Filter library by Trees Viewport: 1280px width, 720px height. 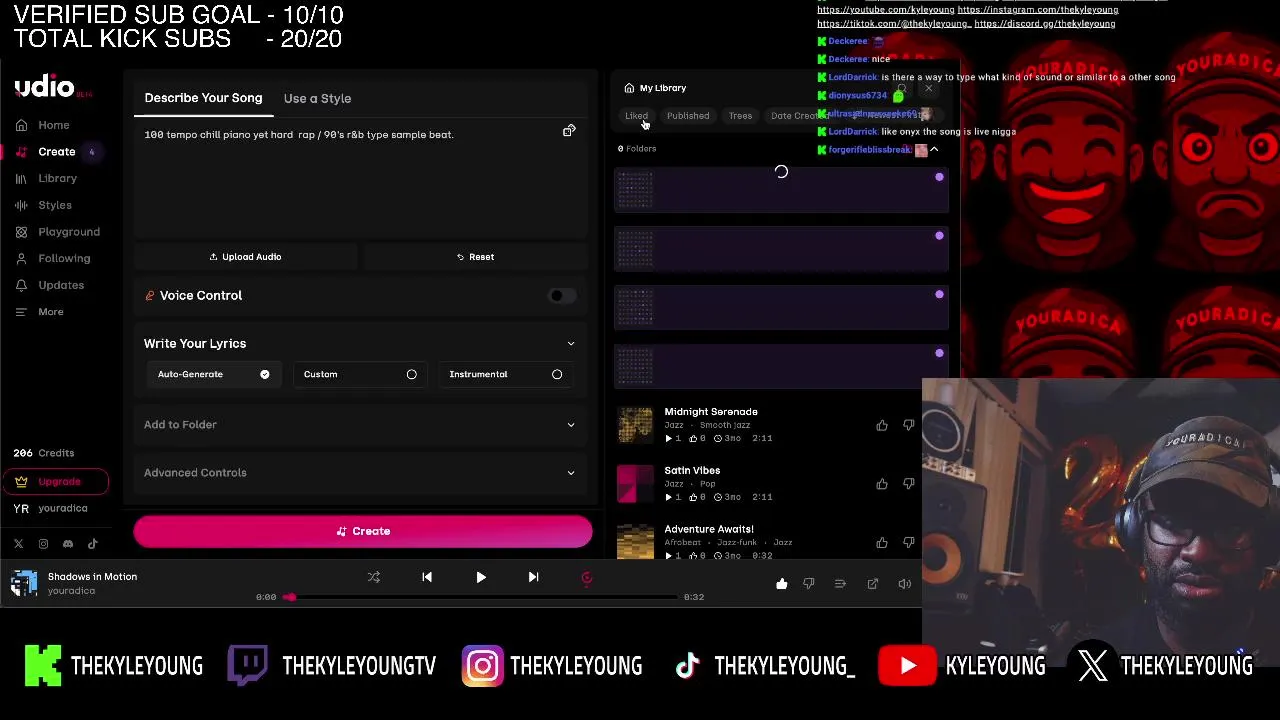coord(740,116)
